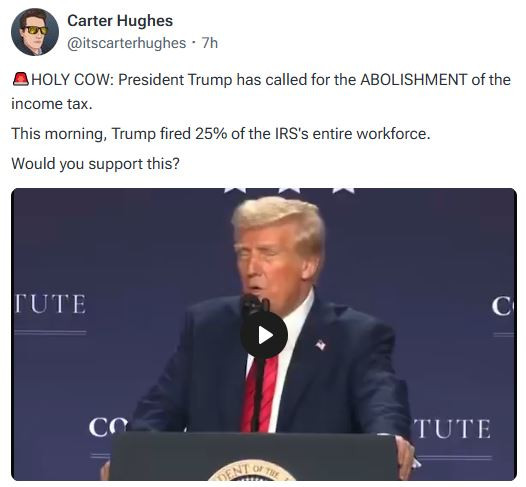Click the lower-right 'TUTE' backdrop text
Screen dimensions: 526x487
coord(452,429)
